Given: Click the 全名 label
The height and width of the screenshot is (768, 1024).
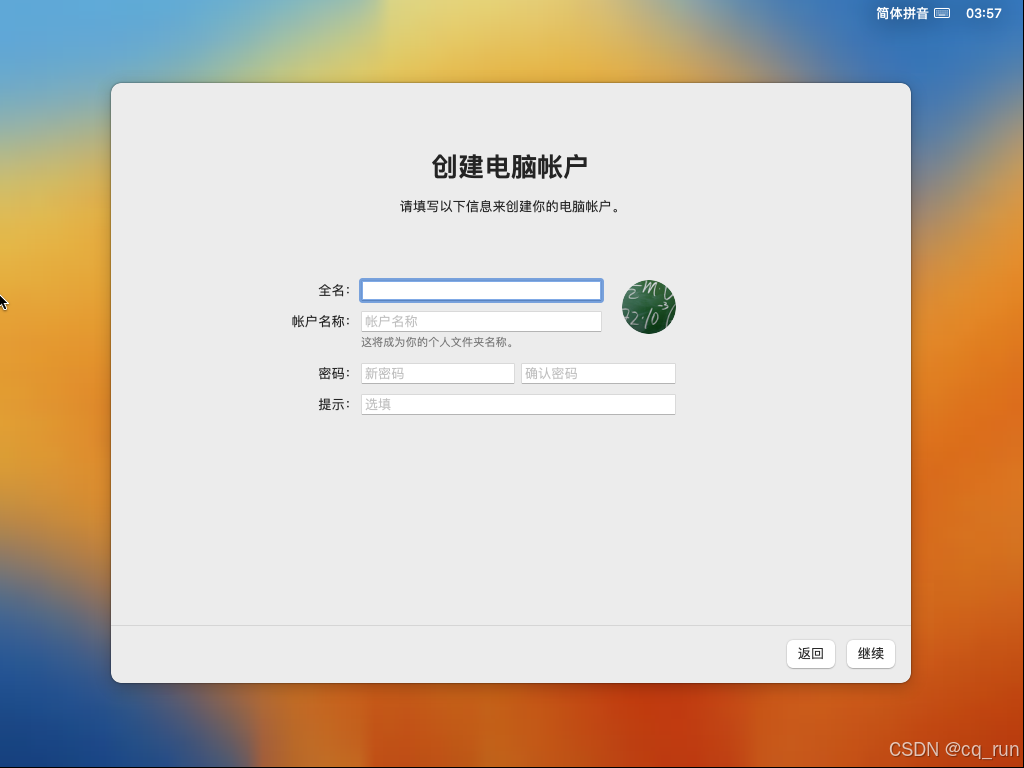Looking at the screenshot, I should 334,291.
